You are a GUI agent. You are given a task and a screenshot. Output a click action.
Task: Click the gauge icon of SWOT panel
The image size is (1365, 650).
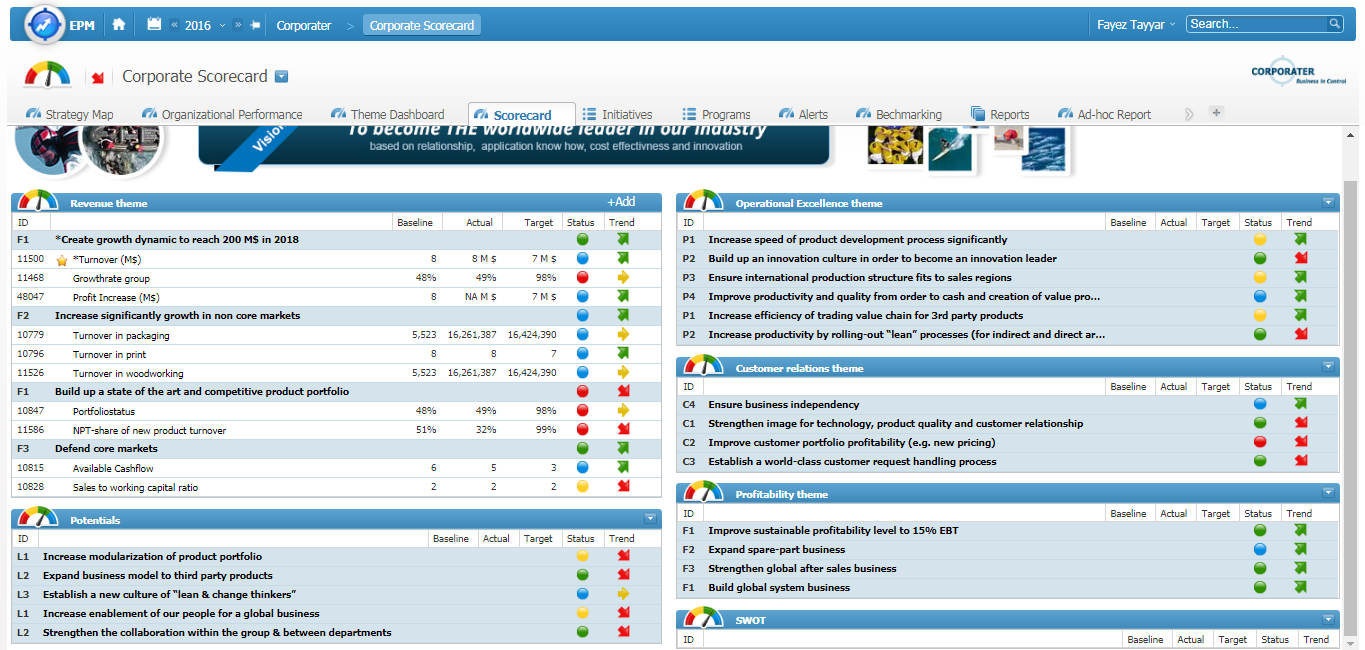pos(702,617)
